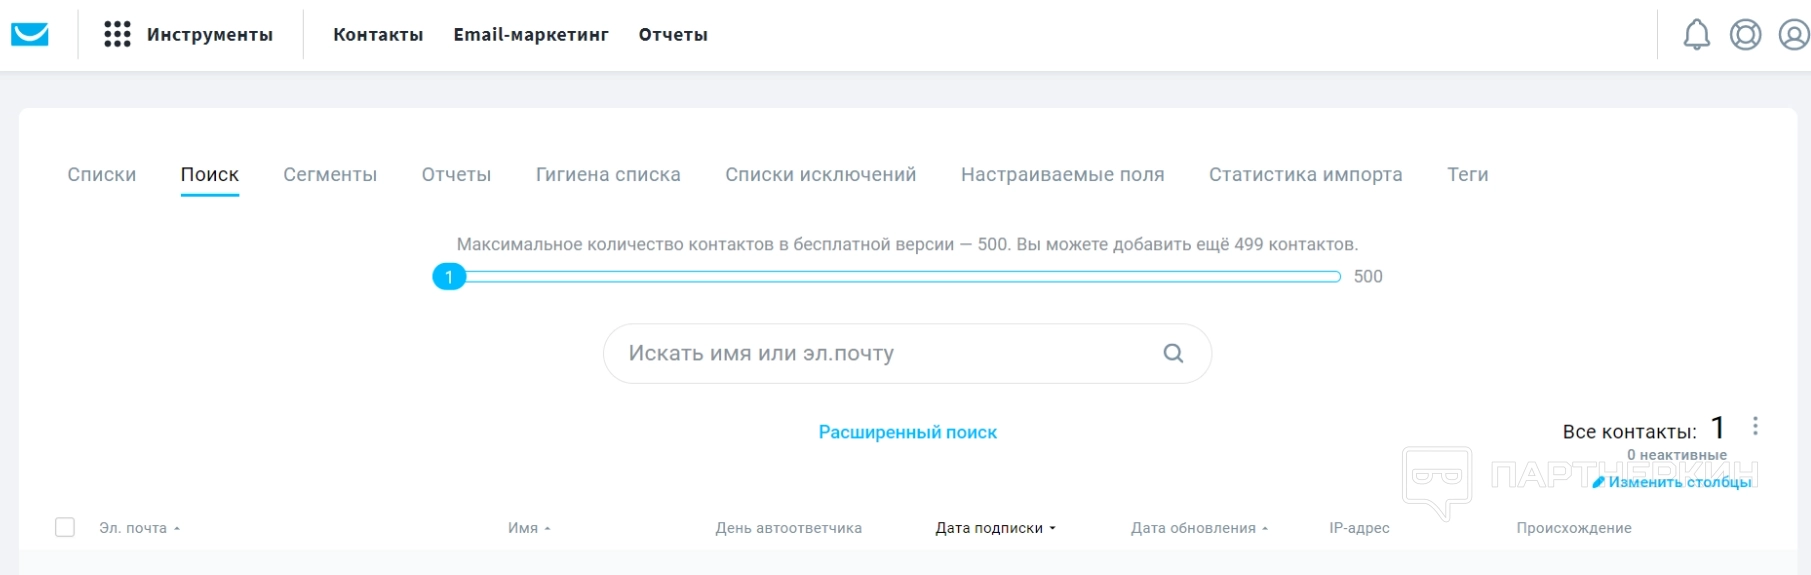1811x575 pixels.
Task: Open the user account profile icon
Action: pyautogui.click(x=1794, y=35)
